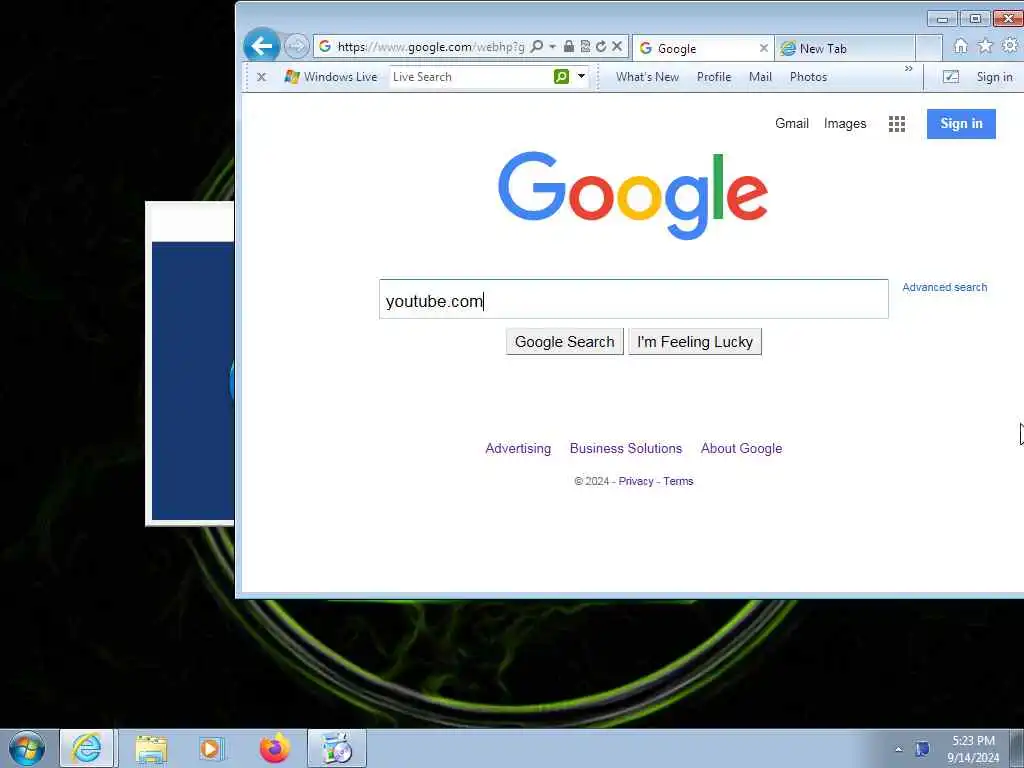Minimize the Internet Explorer window
This screenshot has width=1024, height=768.
[942, 19]
